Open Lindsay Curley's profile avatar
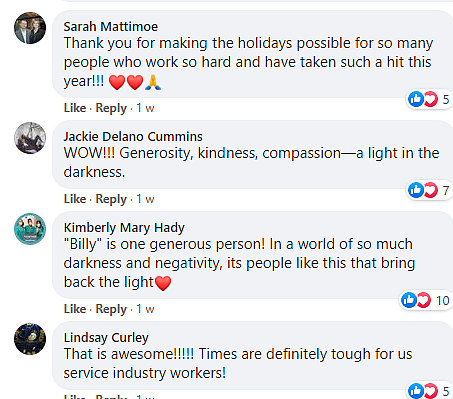 click(30, 339)
